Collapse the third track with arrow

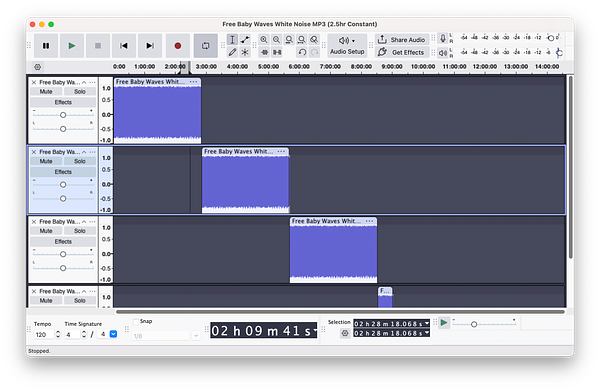(84, 222)
